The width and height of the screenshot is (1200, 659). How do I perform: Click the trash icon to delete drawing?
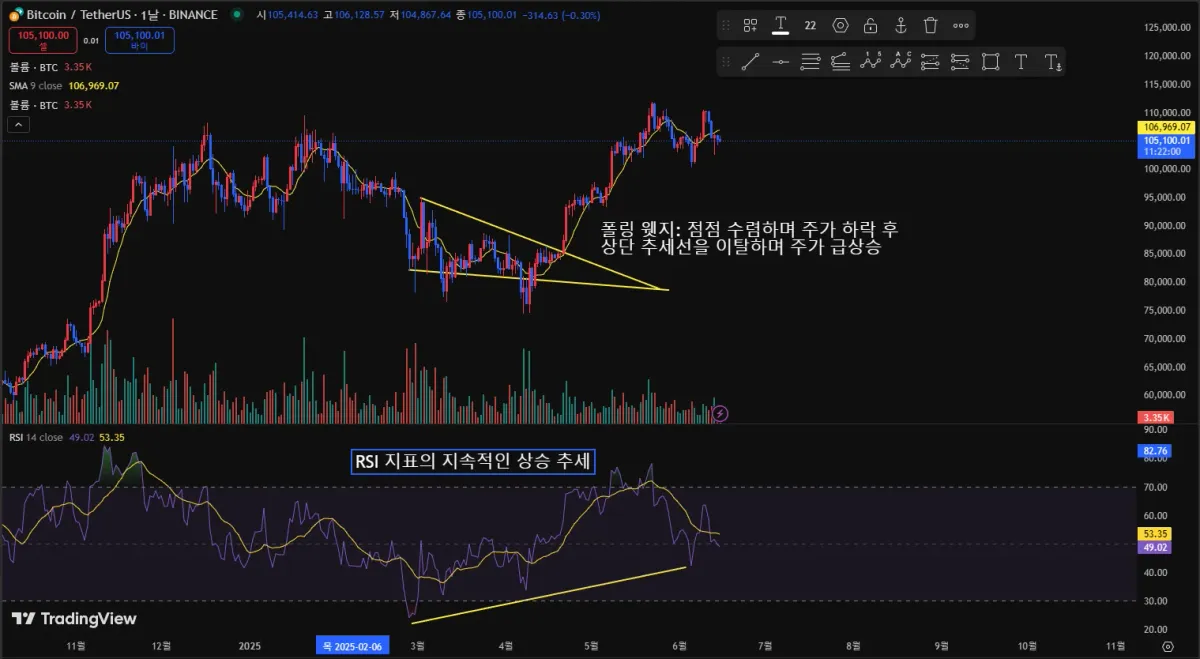(x=931, y=26)
